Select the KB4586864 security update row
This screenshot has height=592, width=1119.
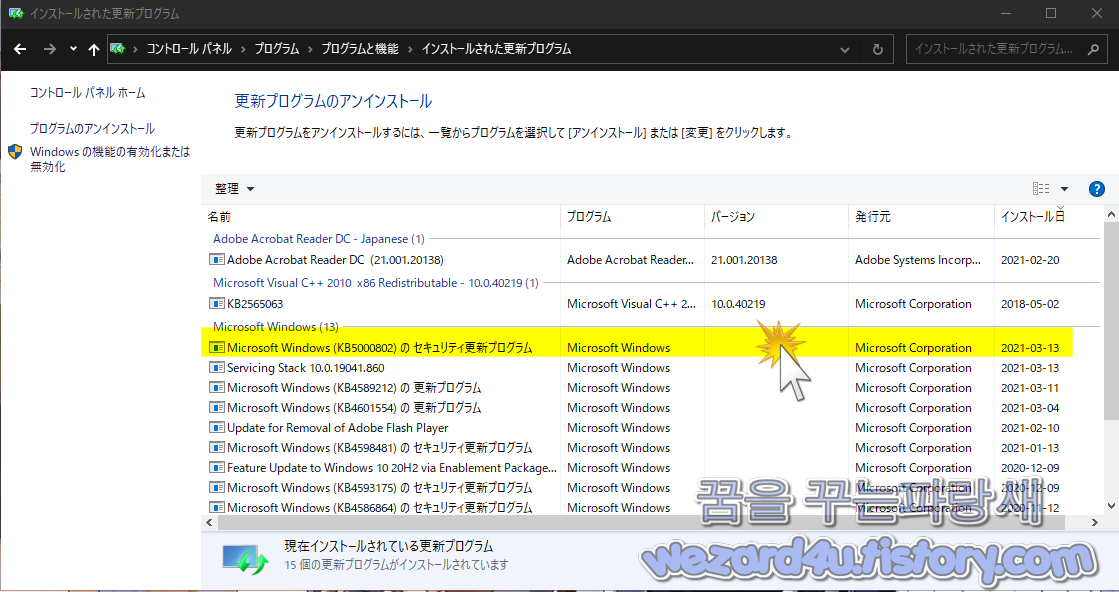[x=637, y=508]
